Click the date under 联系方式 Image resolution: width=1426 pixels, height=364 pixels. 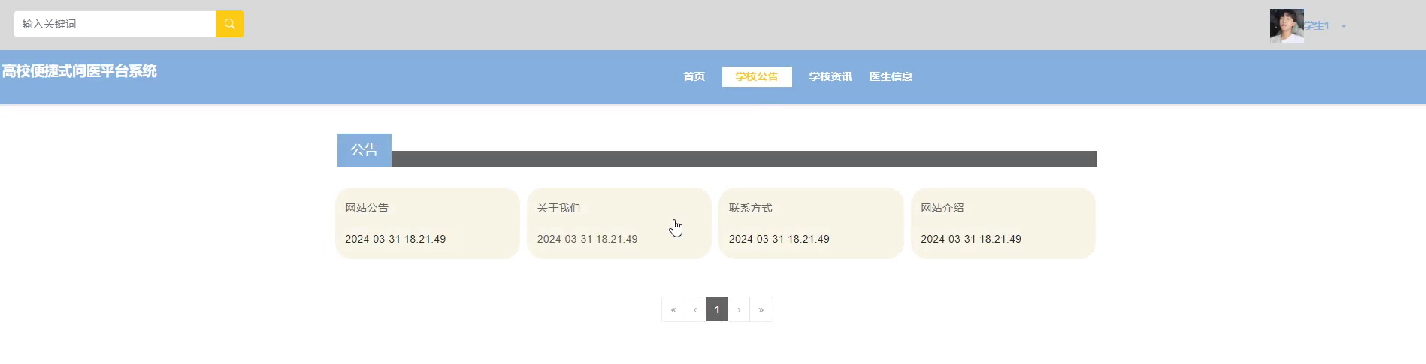779,240
